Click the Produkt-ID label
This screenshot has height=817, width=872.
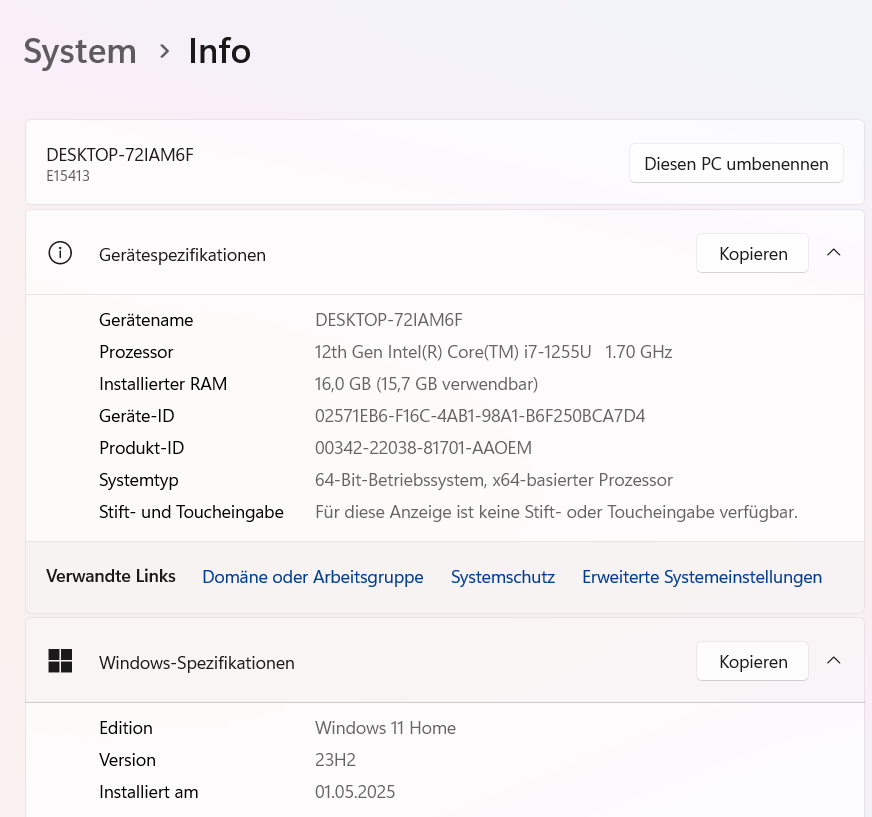pos(142,448)
